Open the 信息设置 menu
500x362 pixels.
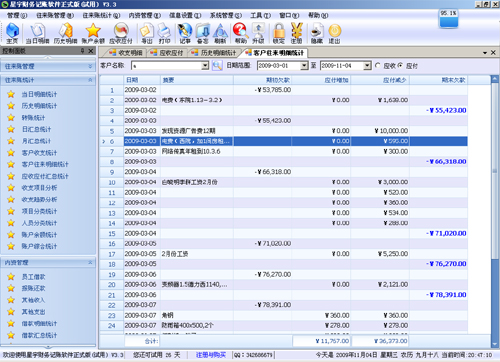pyautogui.click(x=185, y=15)
